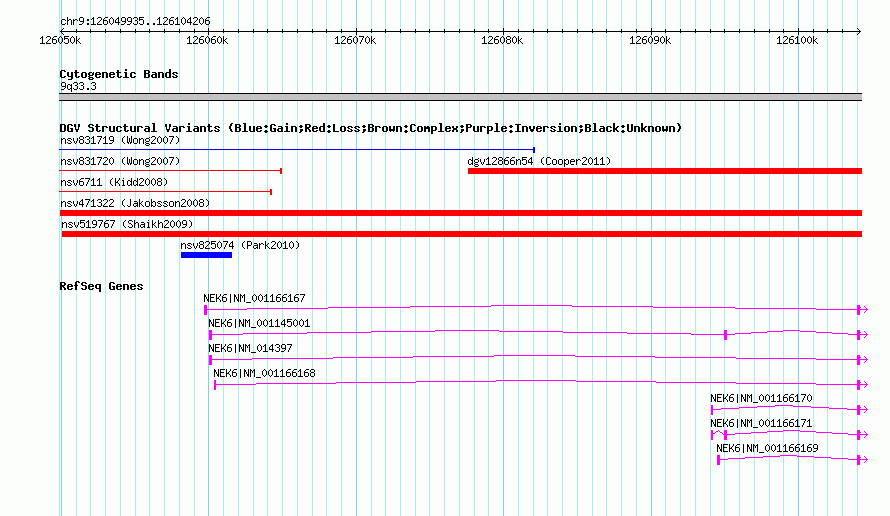The image size is (890, 516).
Task: Select variant label nsv831720 (Wong2007)
Action: 120,161
